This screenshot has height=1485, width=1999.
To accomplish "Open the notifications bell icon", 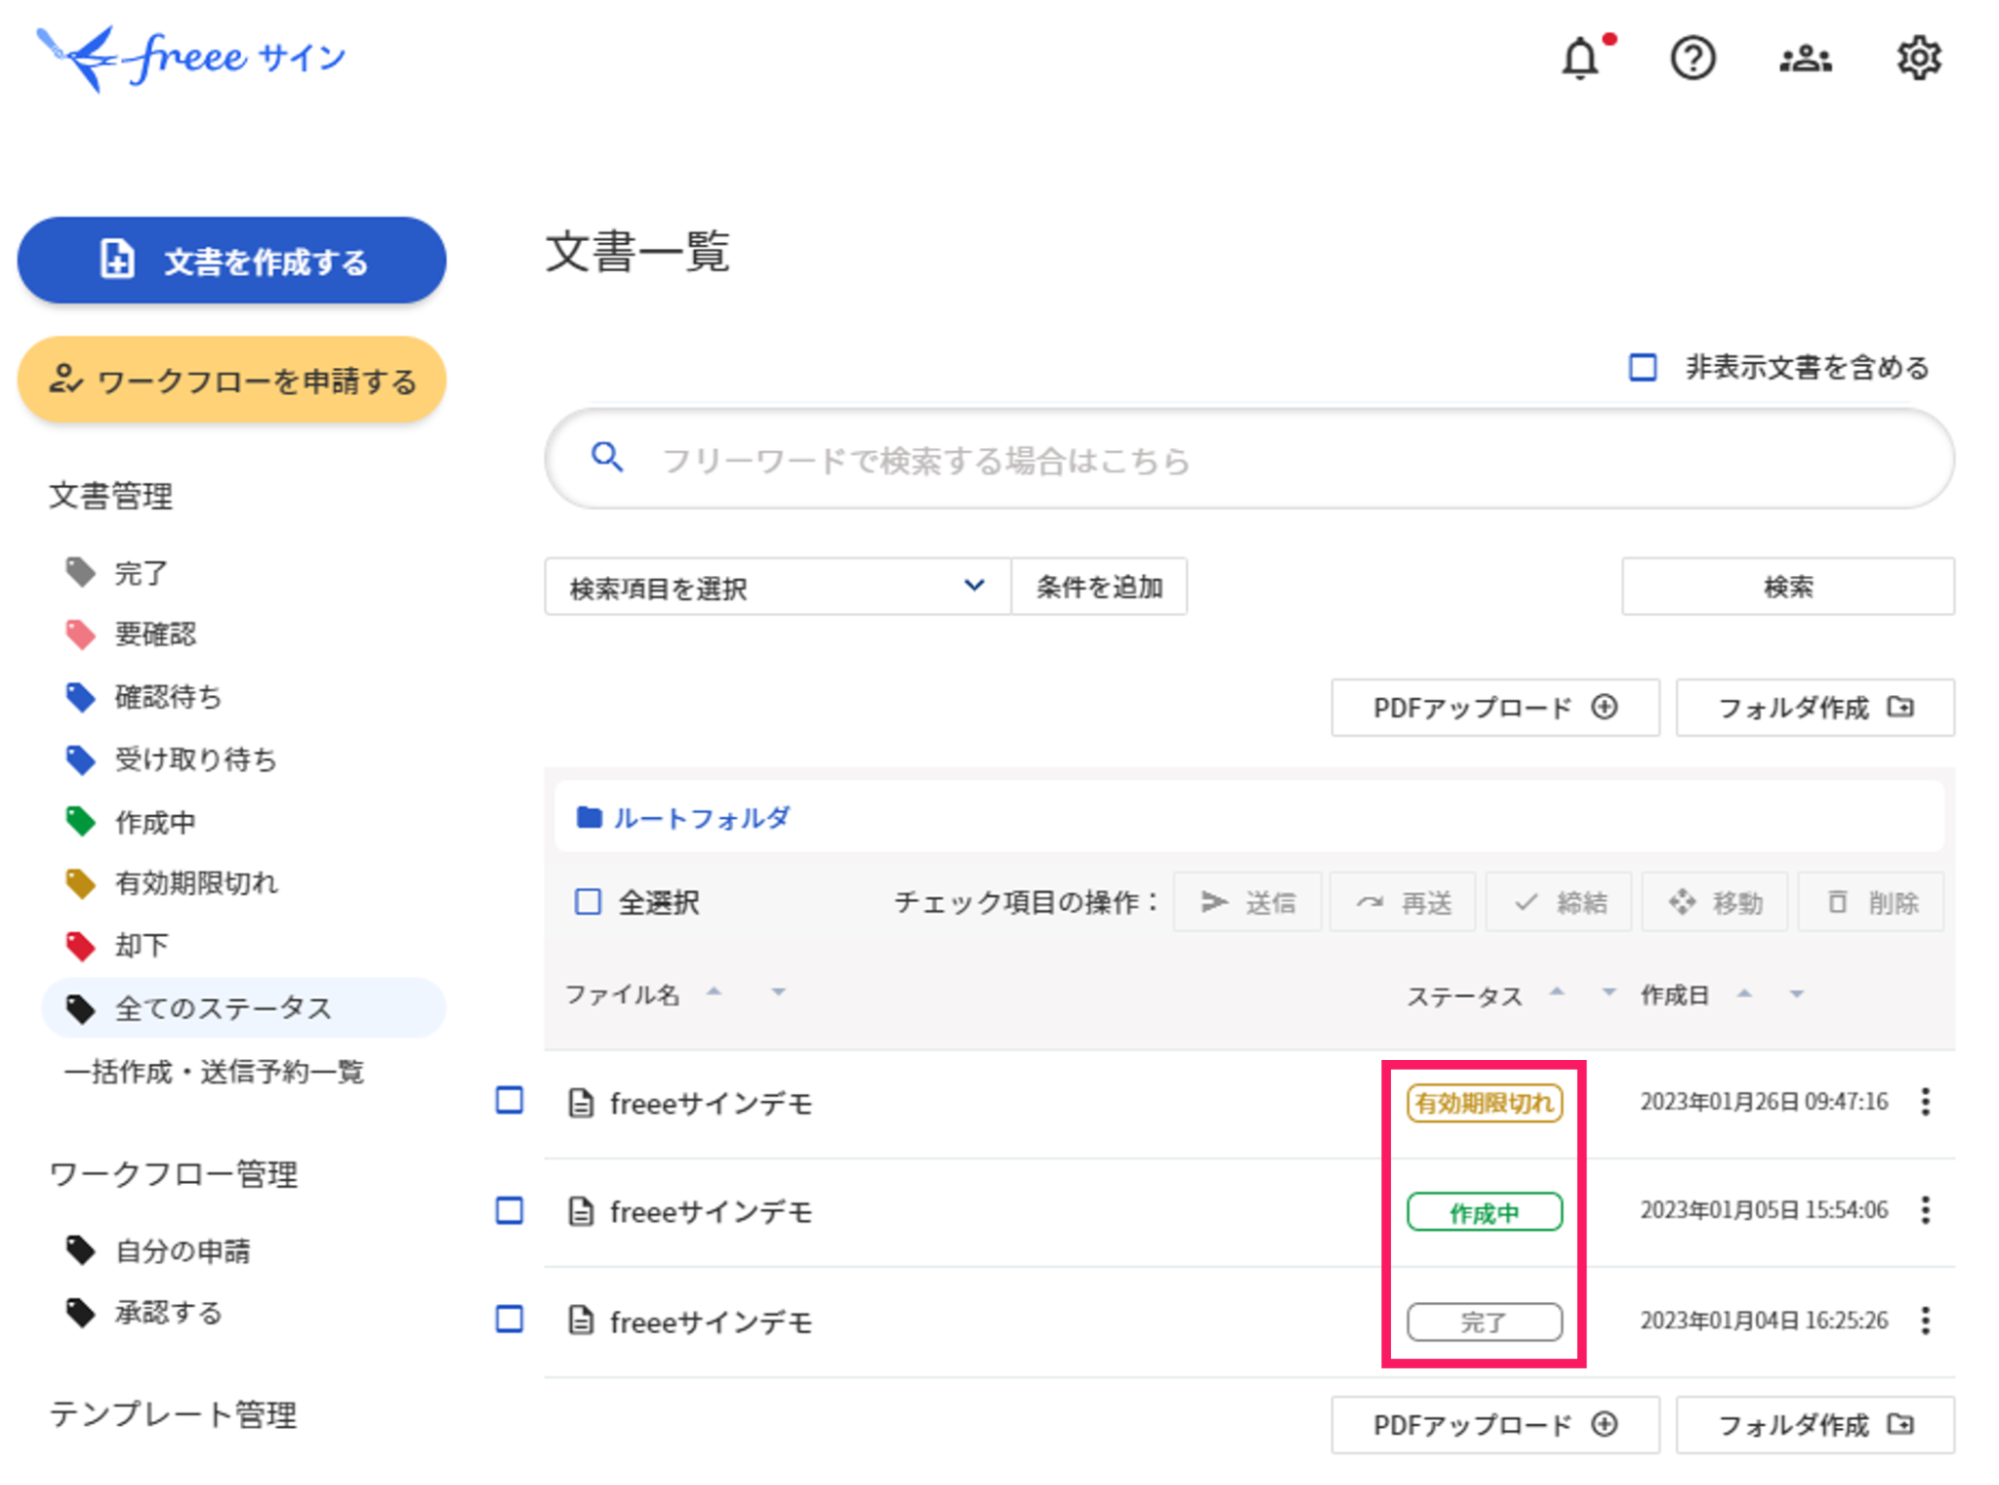I will (1581, 58).
